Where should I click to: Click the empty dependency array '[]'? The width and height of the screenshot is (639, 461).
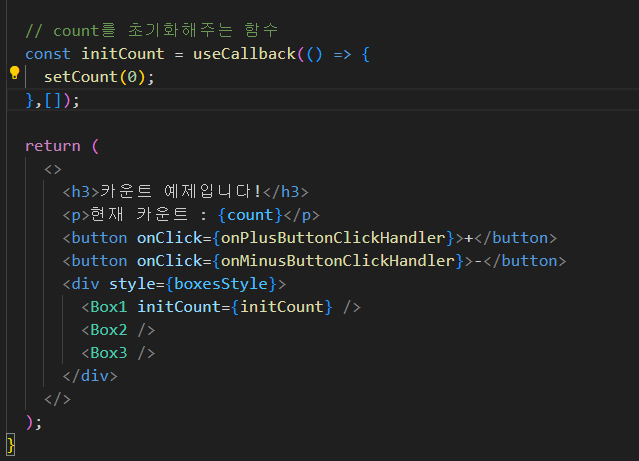pyautogui.click(x=53, y=100)
